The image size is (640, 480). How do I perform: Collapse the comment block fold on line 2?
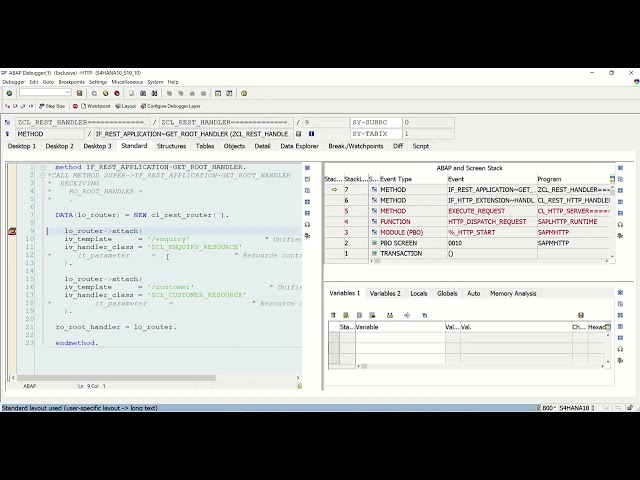pos(42,176)
